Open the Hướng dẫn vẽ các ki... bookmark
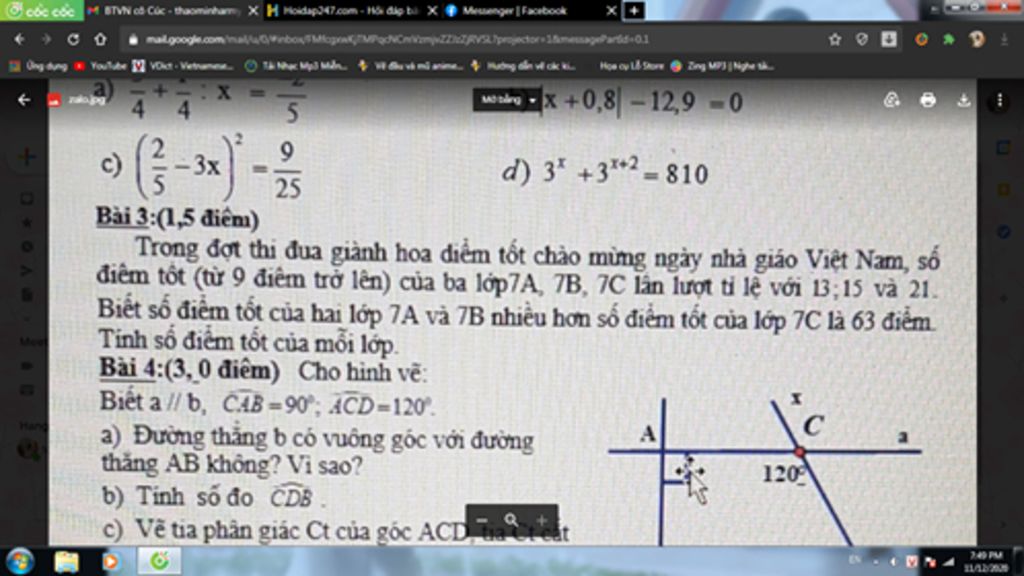The height and width of the screenshot is (576, 1024). click(x=523, y=66)
